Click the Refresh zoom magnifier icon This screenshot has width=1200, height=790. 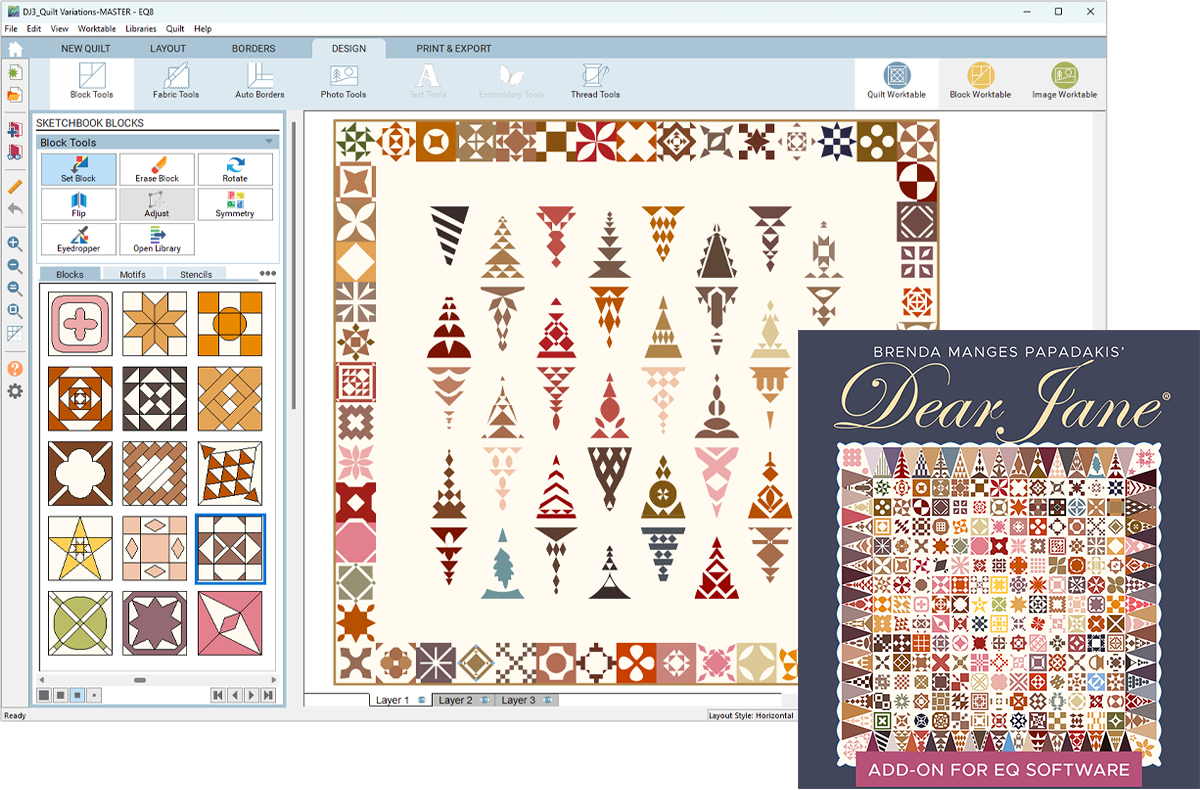pos(15,289)
